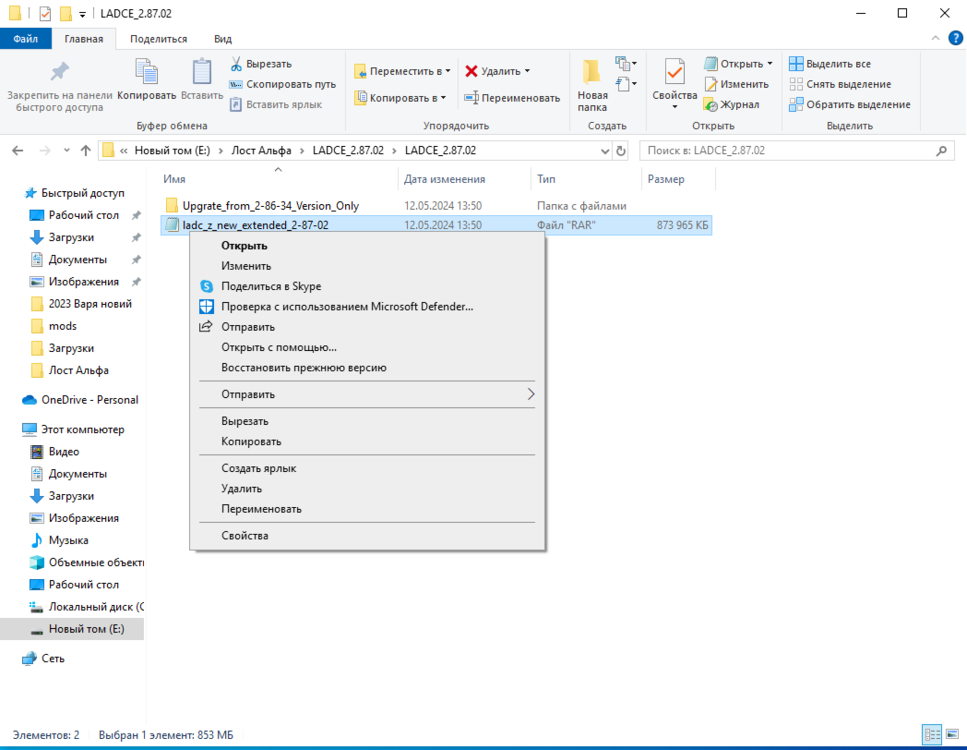The width and height of the screenshot is (967, 750).
Task: Click the red Delete icon in ribbon
Action: tap(471, 71)
